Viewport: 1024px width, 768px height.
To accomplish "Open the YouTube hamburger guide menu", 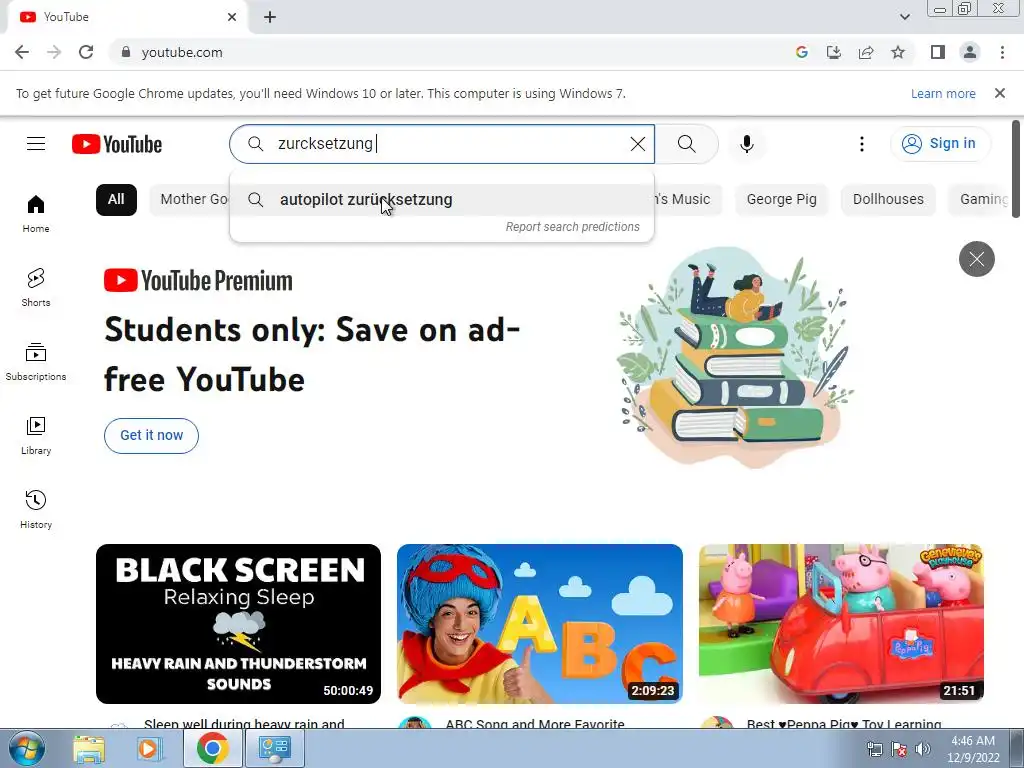I will tap(36, 144).
